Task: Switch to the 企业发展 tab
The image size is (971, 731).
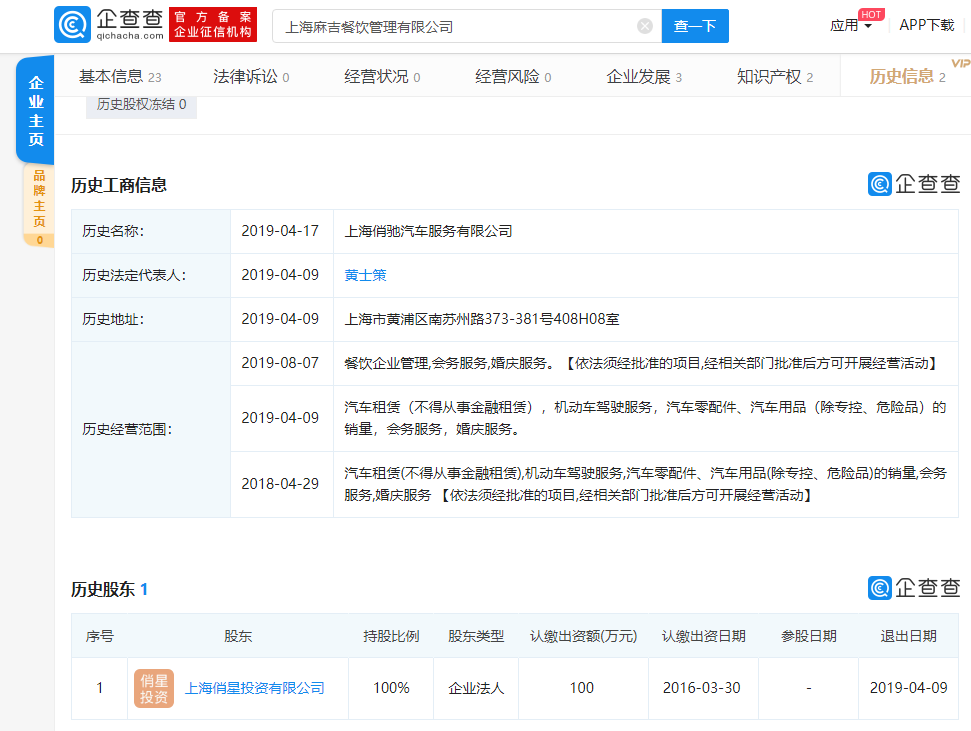Action: tap(644, 77)
